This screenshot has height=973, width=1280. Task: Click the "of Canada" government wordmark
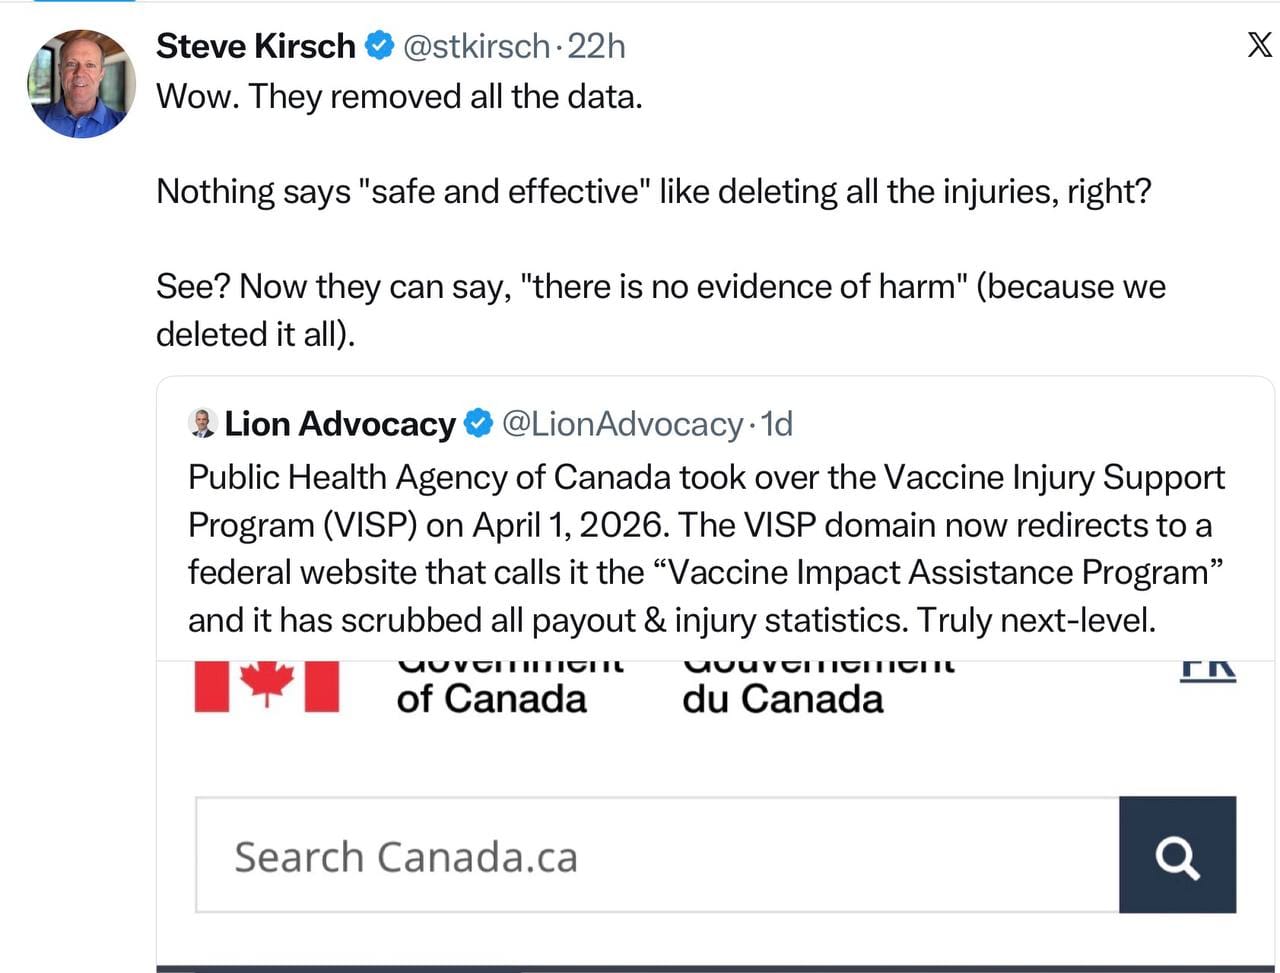pyautogui.click(x=491, y=698)
